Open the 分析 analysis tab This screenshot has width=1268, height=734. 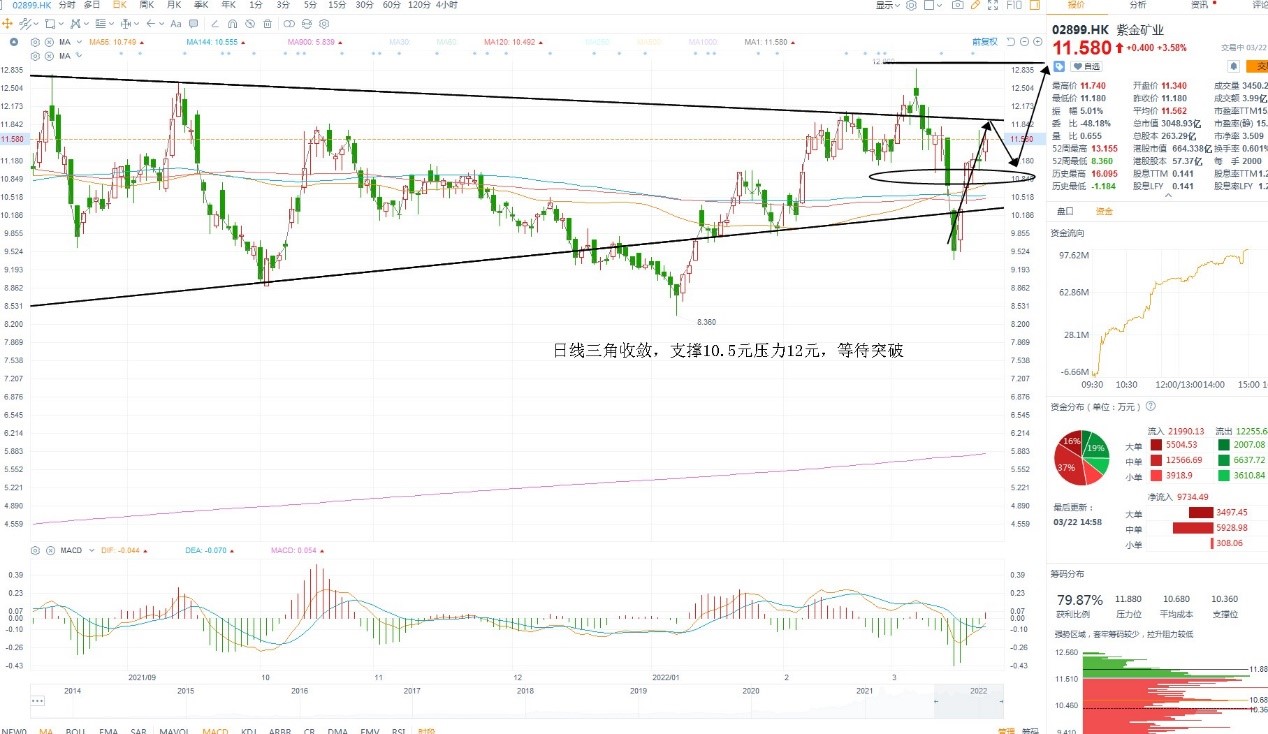[1138, 5]
